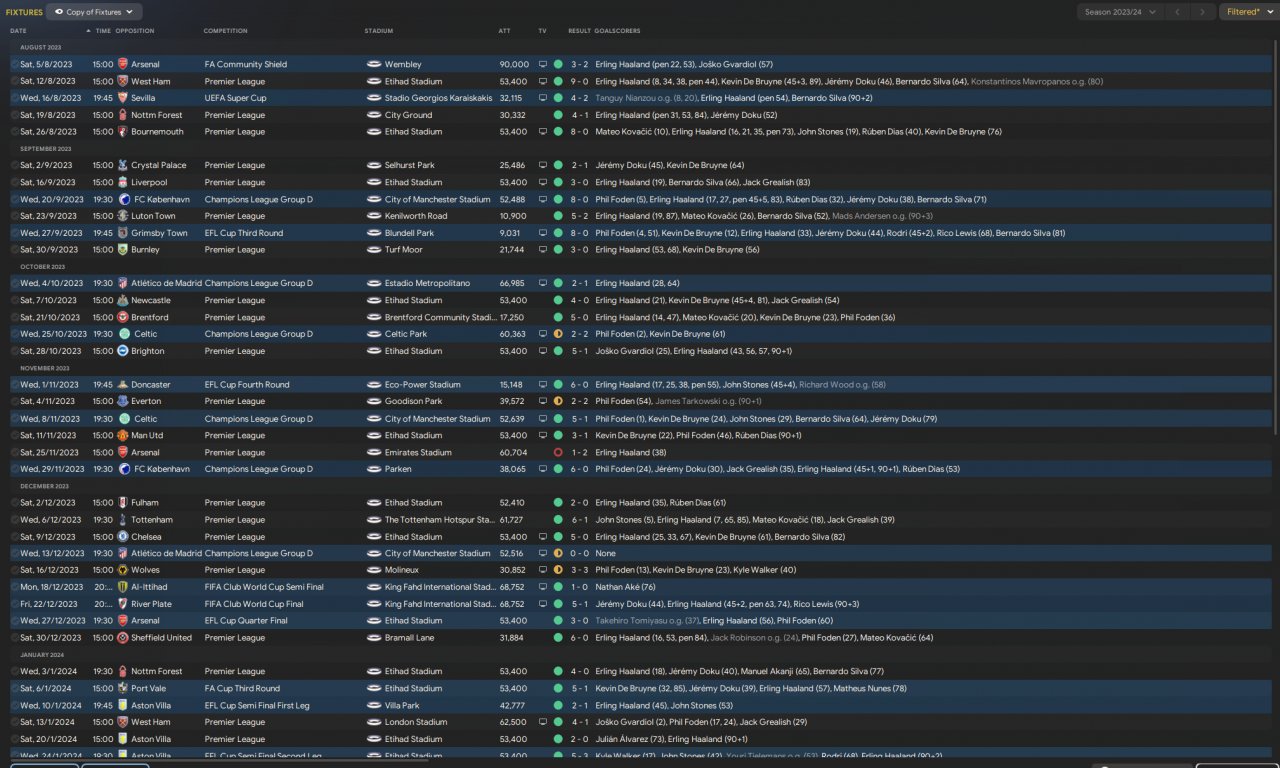Image resolution: width=1280 pixels, height=768 pixels.
Task: Click the 0 - 0 result against Atlético de Madrid
Action: [x=580, y=553]
